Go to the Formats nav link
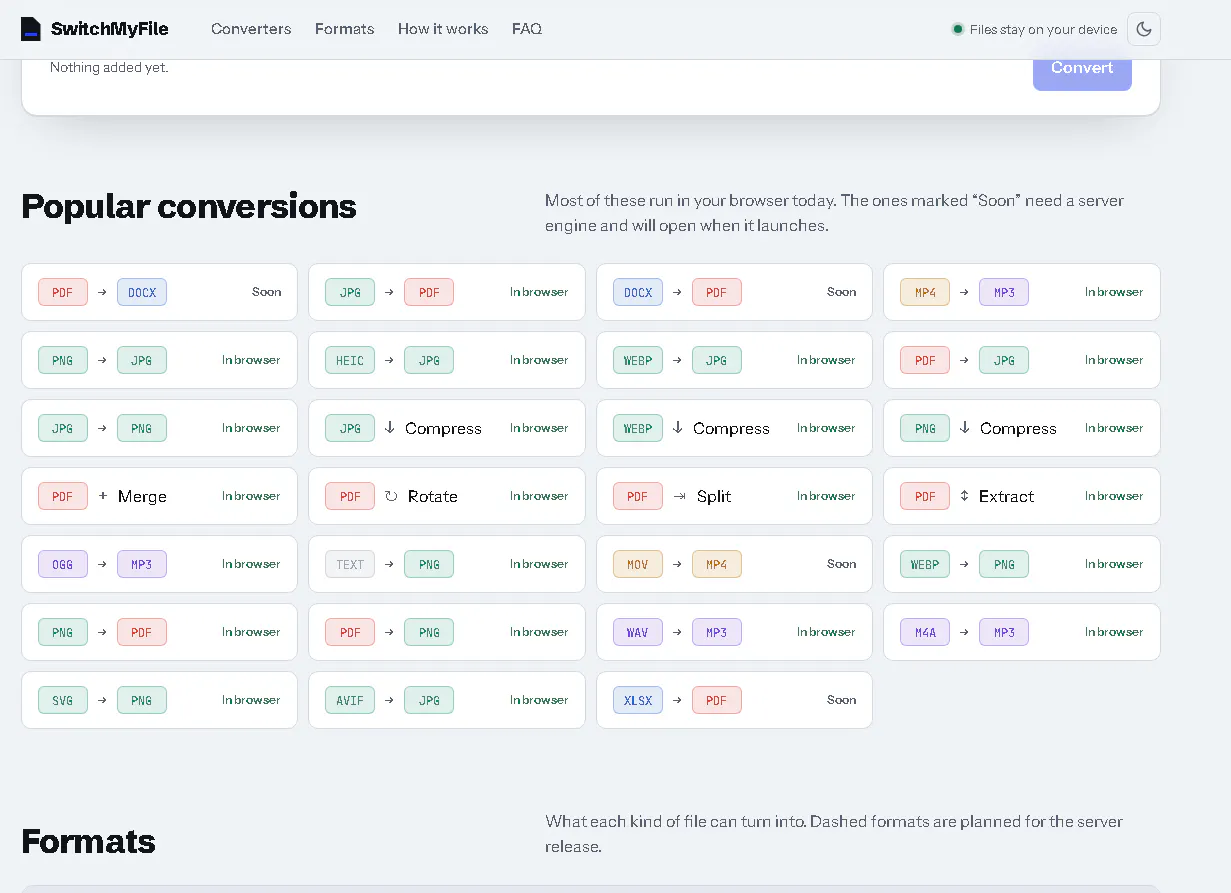Viewport: 1231px width, 893px height. [x=345, y=29]
